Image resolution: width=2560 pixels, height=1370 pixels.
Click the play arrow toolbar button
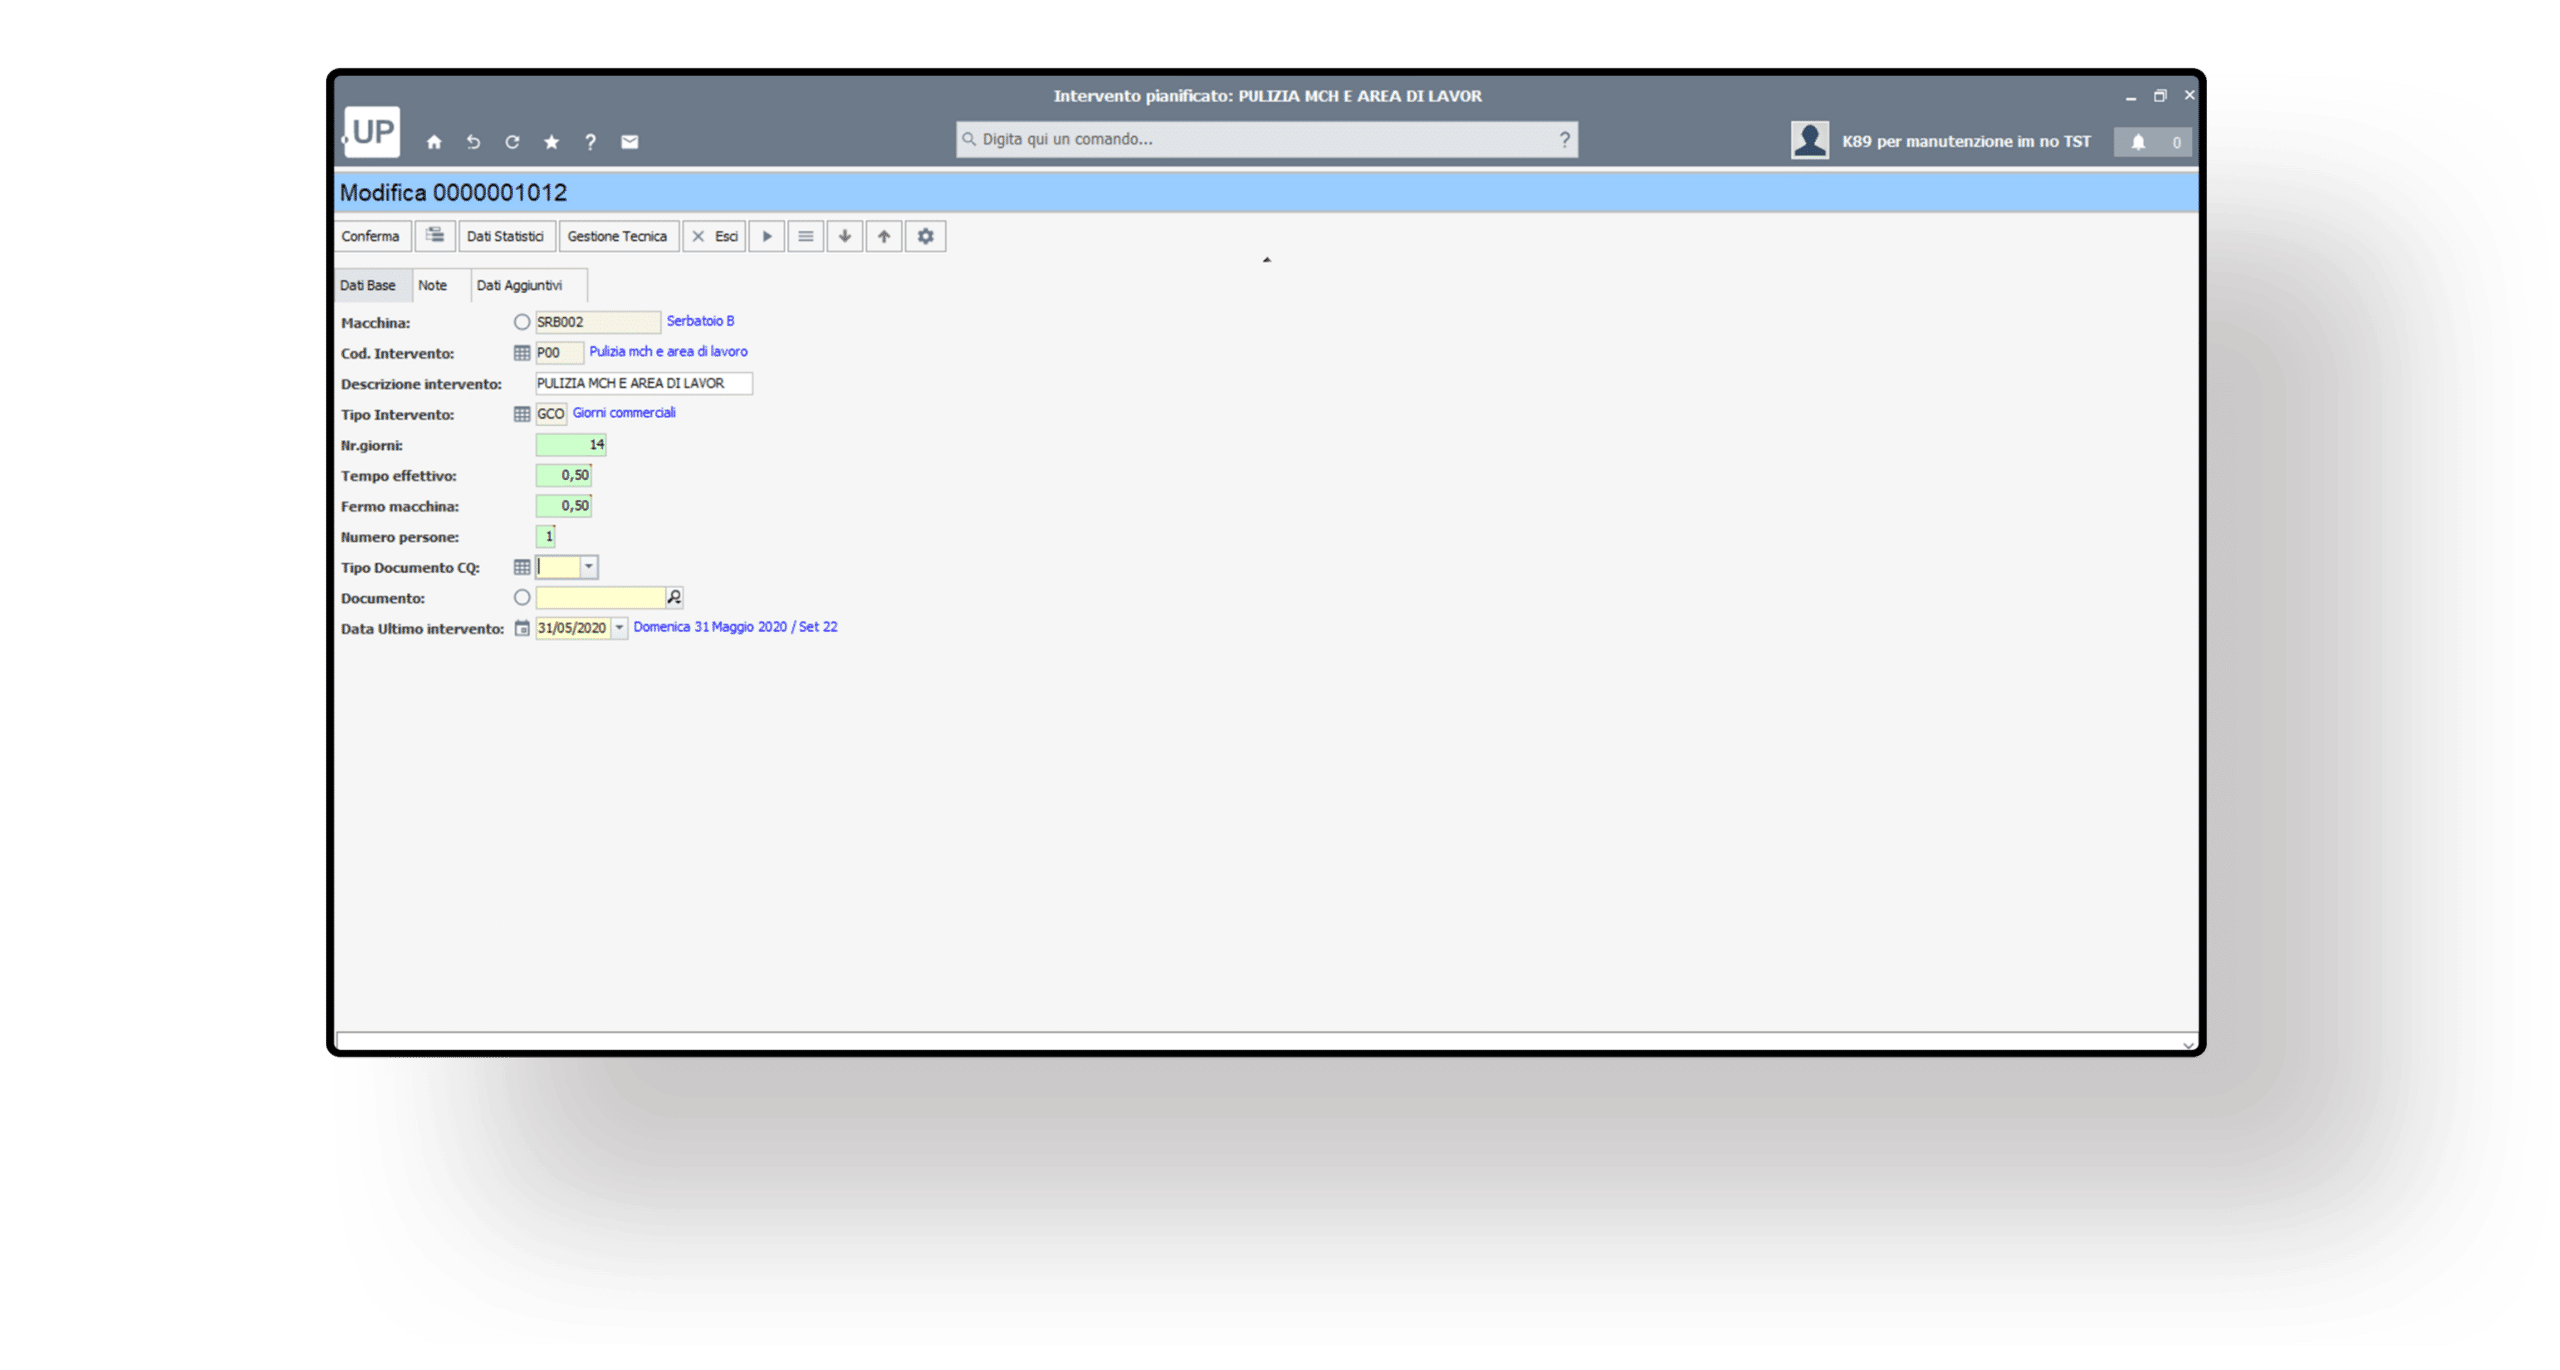767,237
